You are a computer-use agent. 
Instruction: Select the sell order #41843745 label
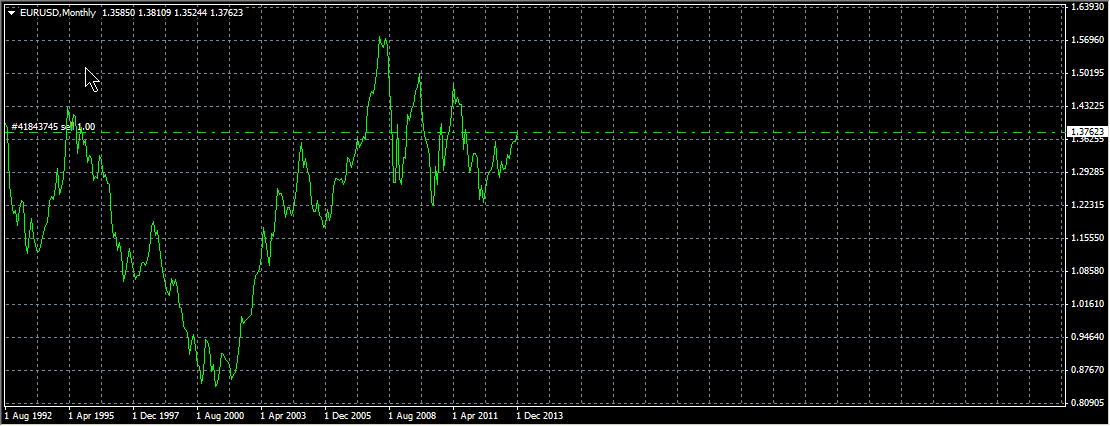pyautogui.click(x=52, y=126)
